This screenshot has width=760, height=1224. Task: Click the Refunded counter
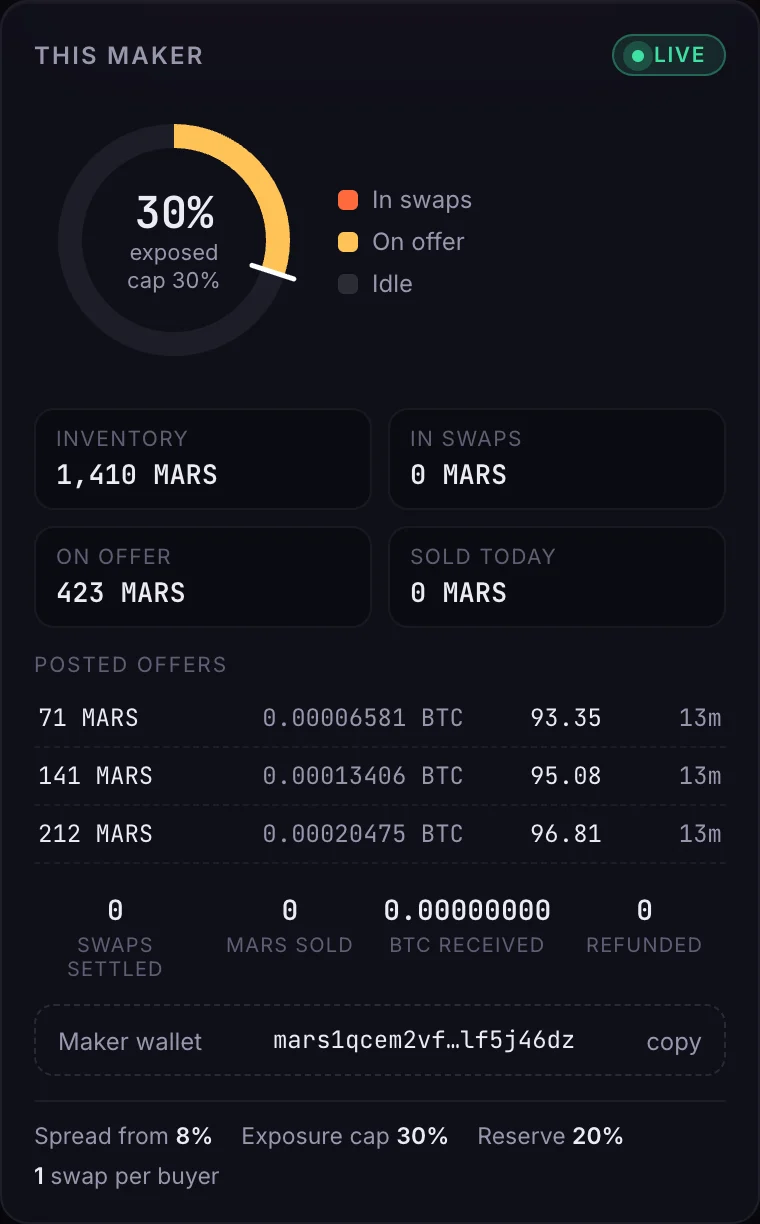(644, 925)
